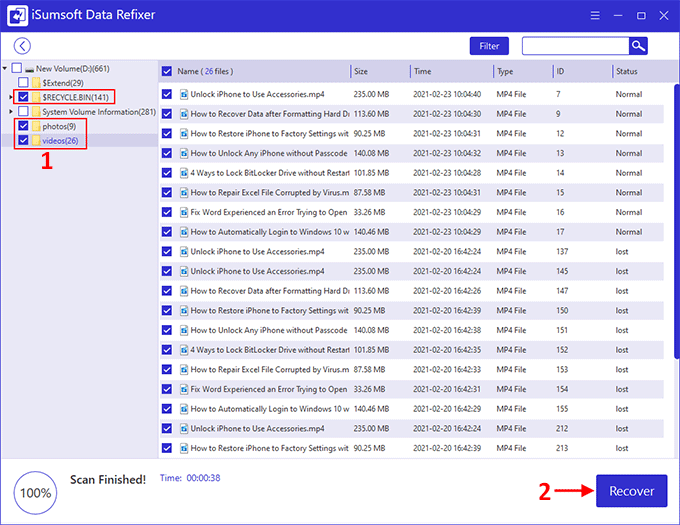Viewport: 680px width, 525px height.
Task: Expand the System Volume Information tree node
Action: click(x=11, y=112)
